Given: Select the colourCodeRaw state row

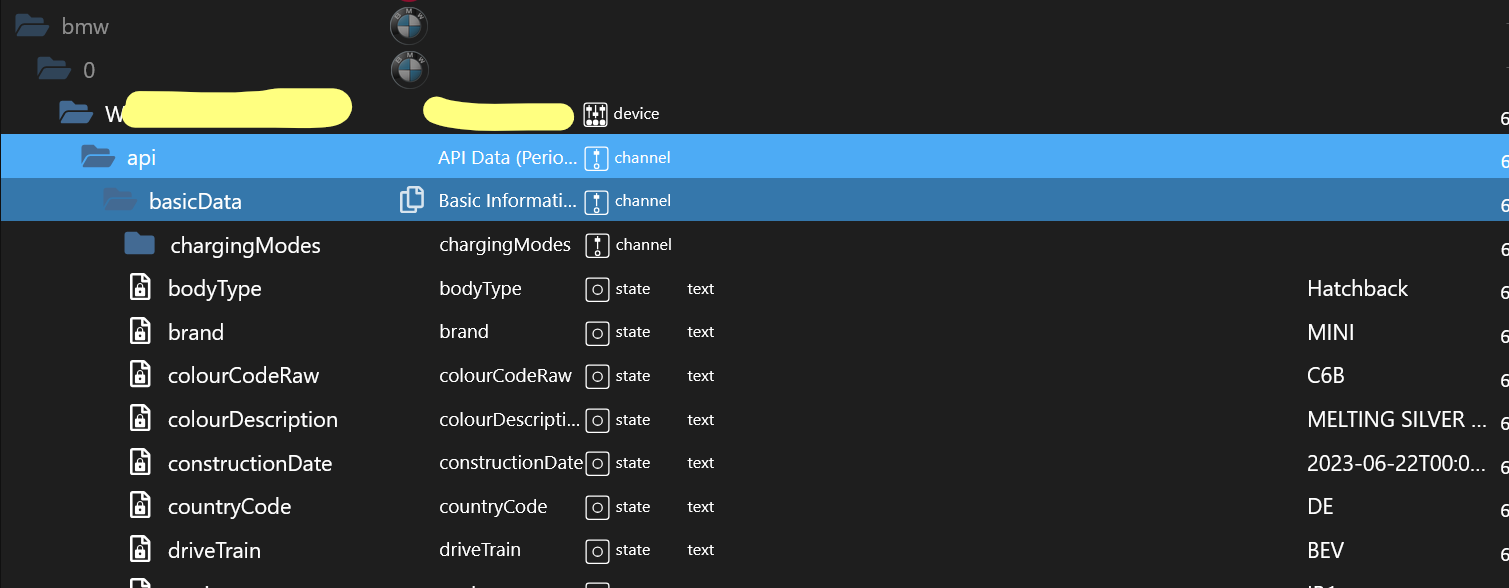Looking at the screenshot, I should click(244, 376).
